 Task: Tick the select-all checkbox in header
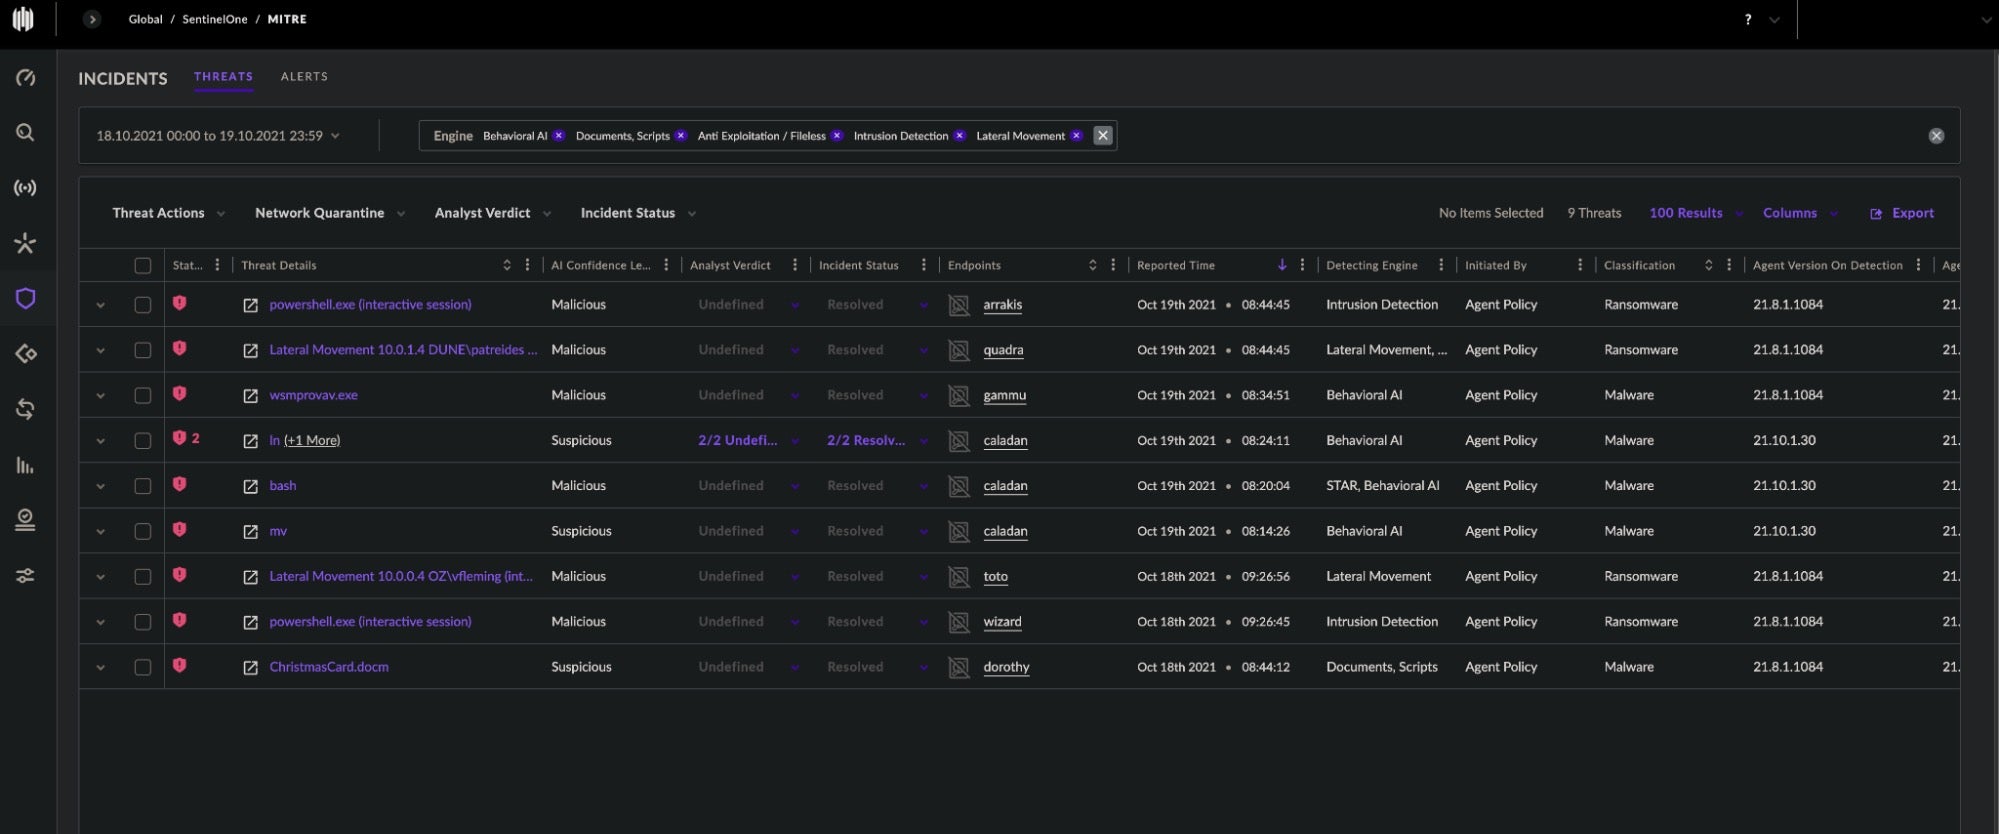pyautogui.click(x=143, y=266)
